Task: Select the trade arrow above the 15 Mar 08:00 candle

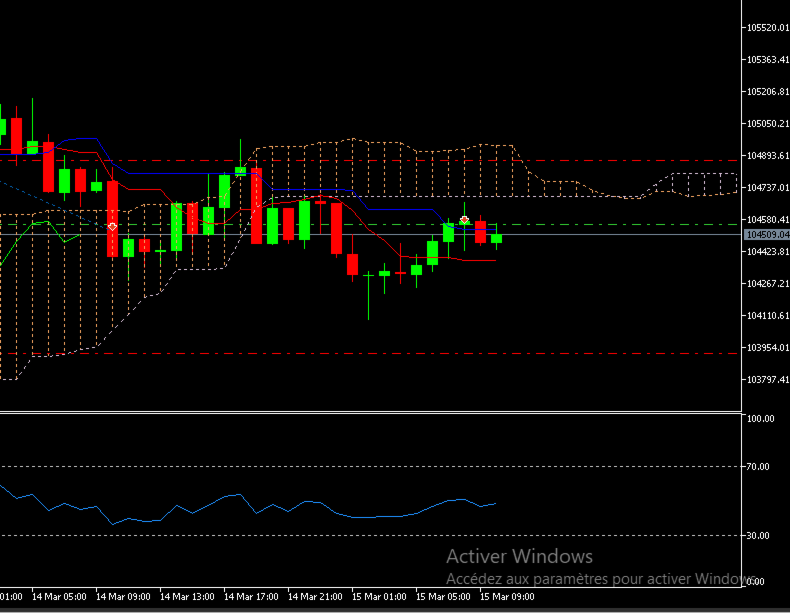Action: [464, 220]
